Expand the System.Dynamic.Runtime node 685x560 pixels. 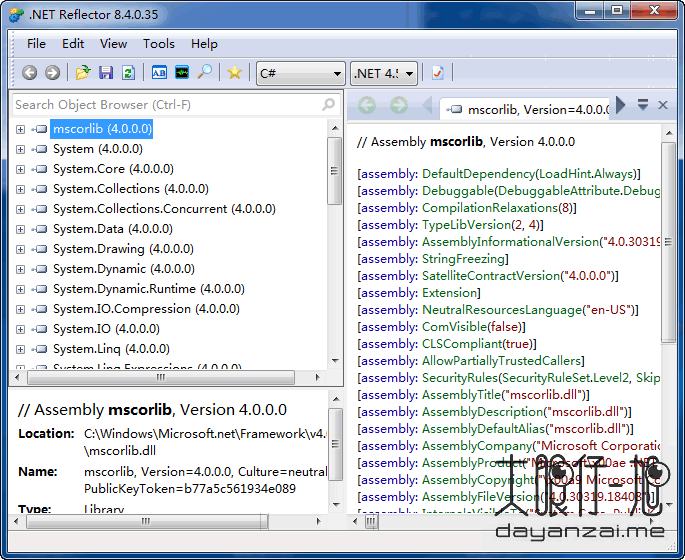21,289
